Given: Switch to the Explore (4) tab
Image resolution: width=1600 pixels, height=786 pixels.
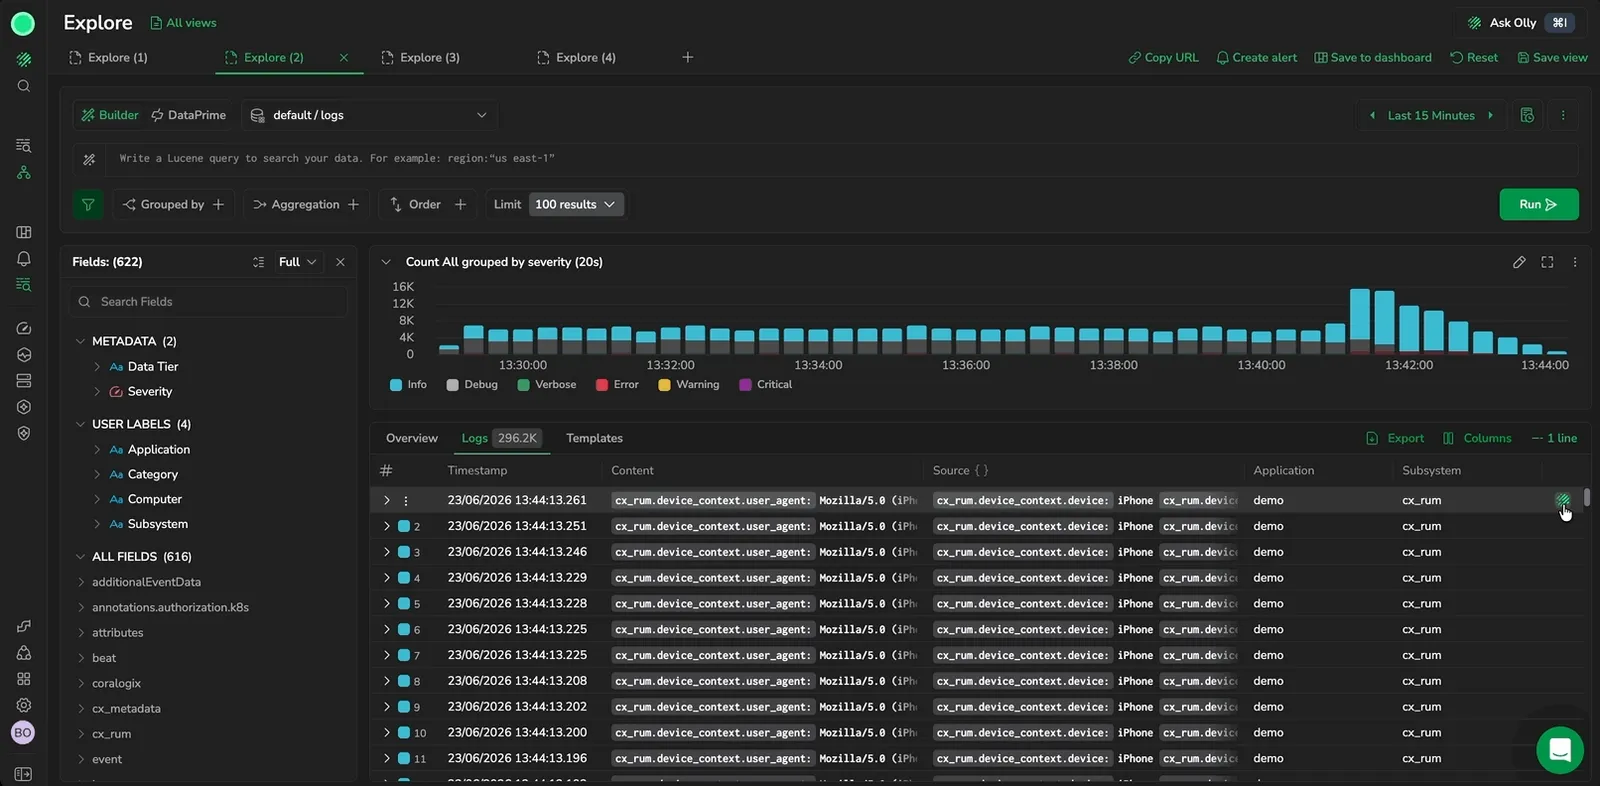Looking at the screenshot, I should (x=576, y=58).
